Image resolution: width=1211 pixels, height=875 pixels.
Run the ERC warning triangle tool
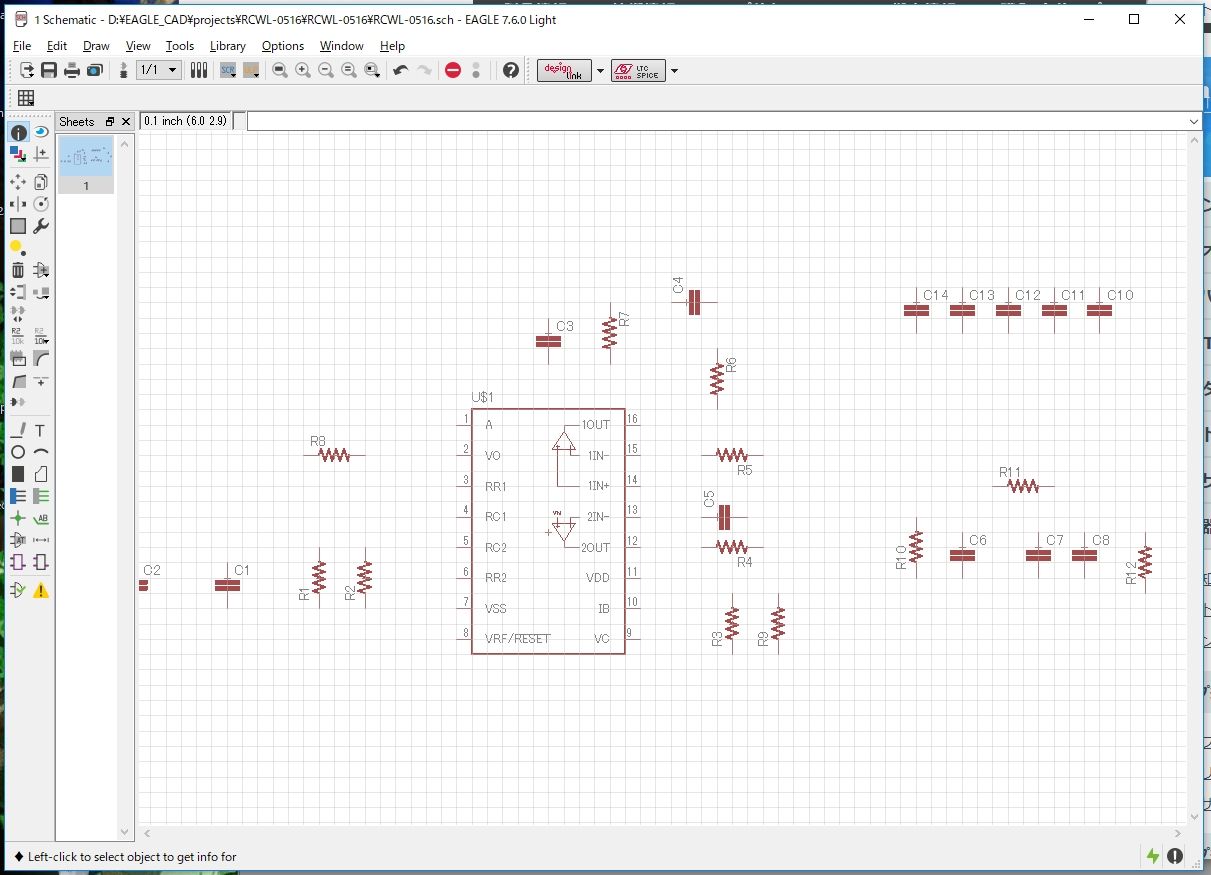tap(41, 590)
